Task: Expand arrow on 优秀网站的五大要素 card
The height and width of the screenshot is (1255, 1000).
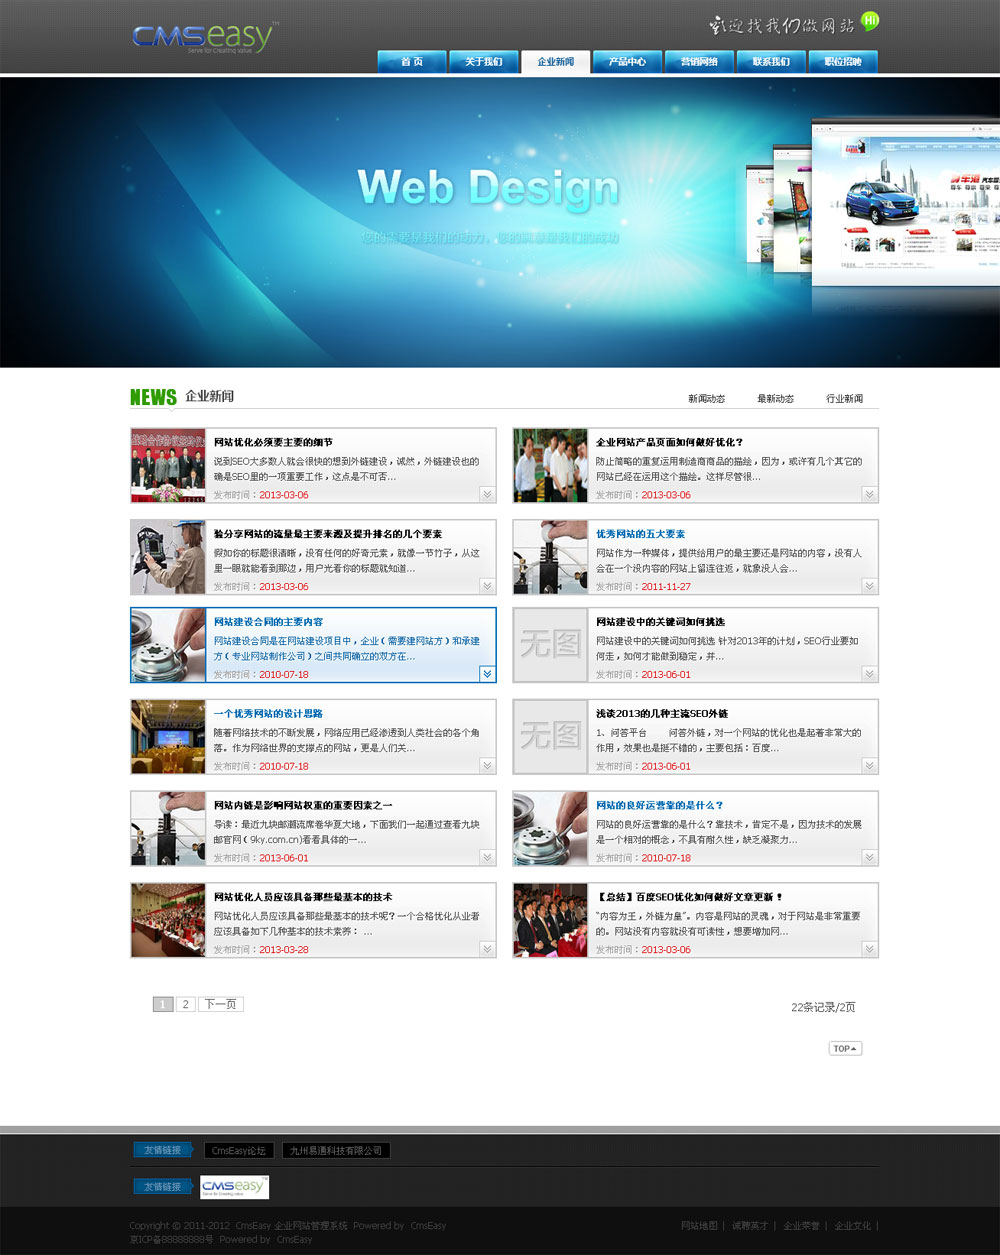Action: [869, 586]
